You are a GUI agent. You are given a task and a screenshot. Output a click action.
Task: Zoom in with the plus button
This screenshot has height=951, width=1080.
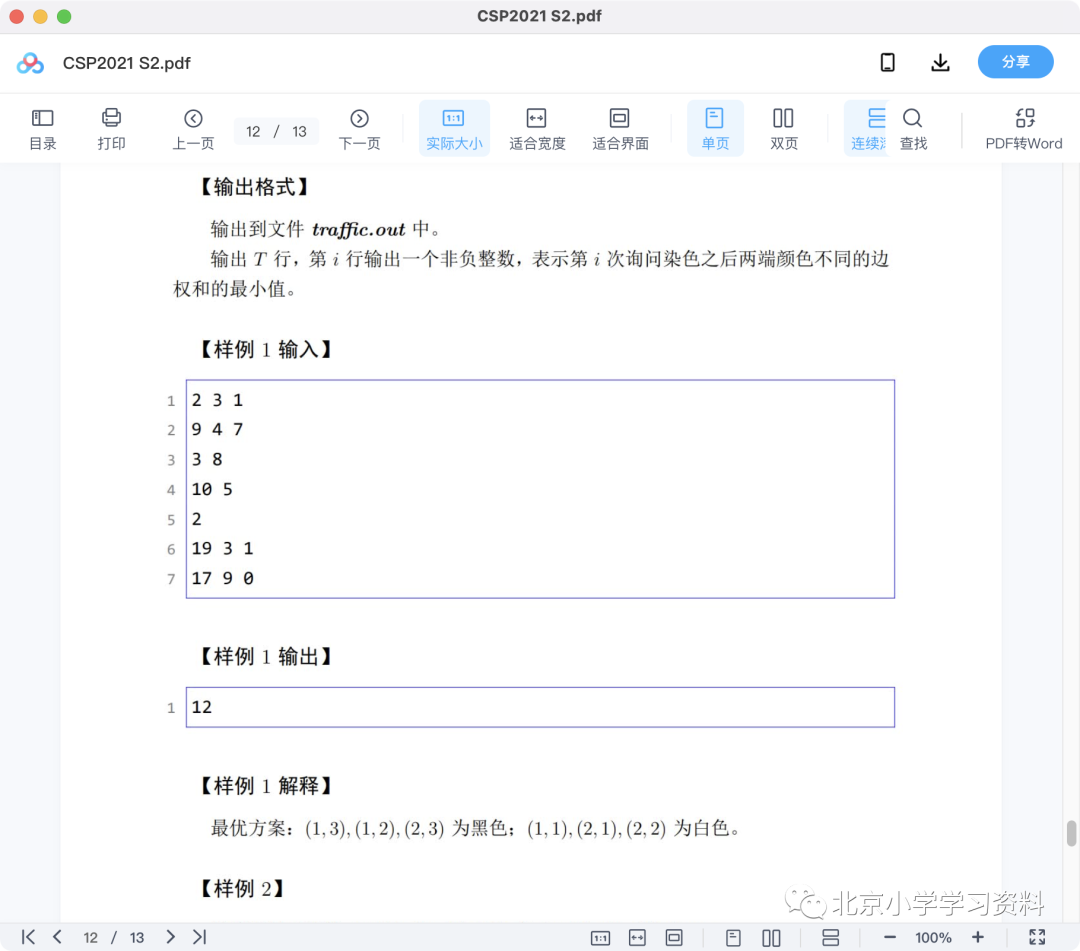[x=977, y=937]
